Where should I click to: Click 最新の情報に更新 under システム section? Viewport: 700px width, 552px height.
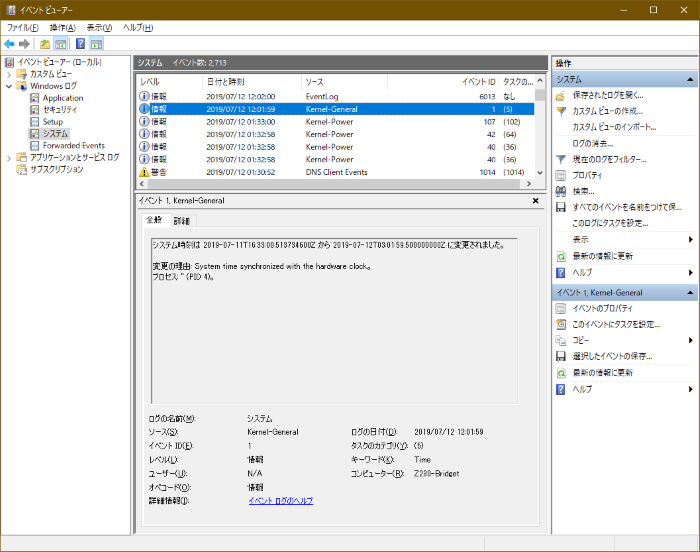click(602, 256)
